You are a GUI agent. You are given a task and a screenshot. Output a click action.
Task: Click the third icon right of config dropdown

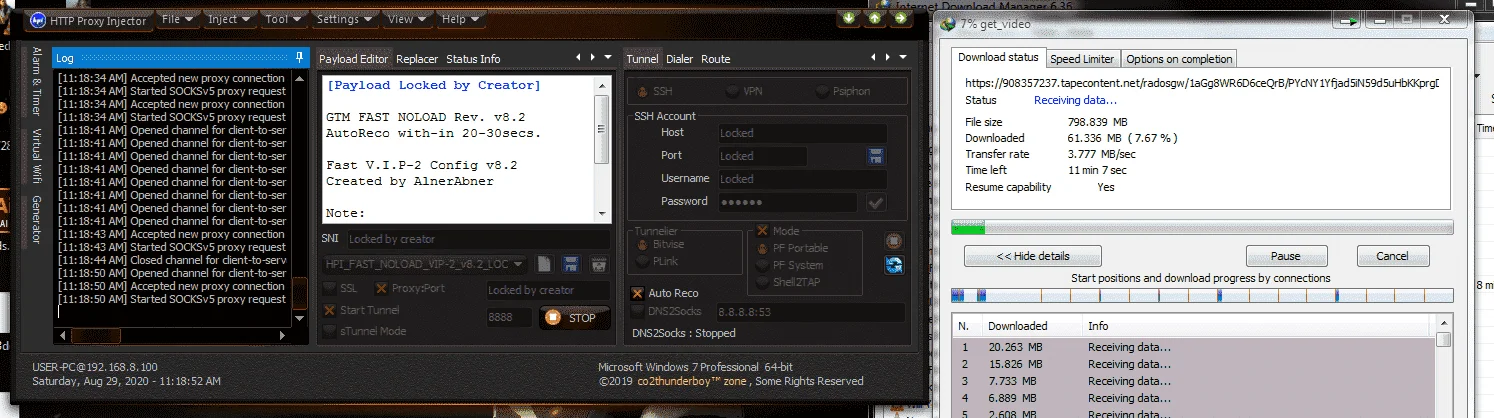point(600,264)
